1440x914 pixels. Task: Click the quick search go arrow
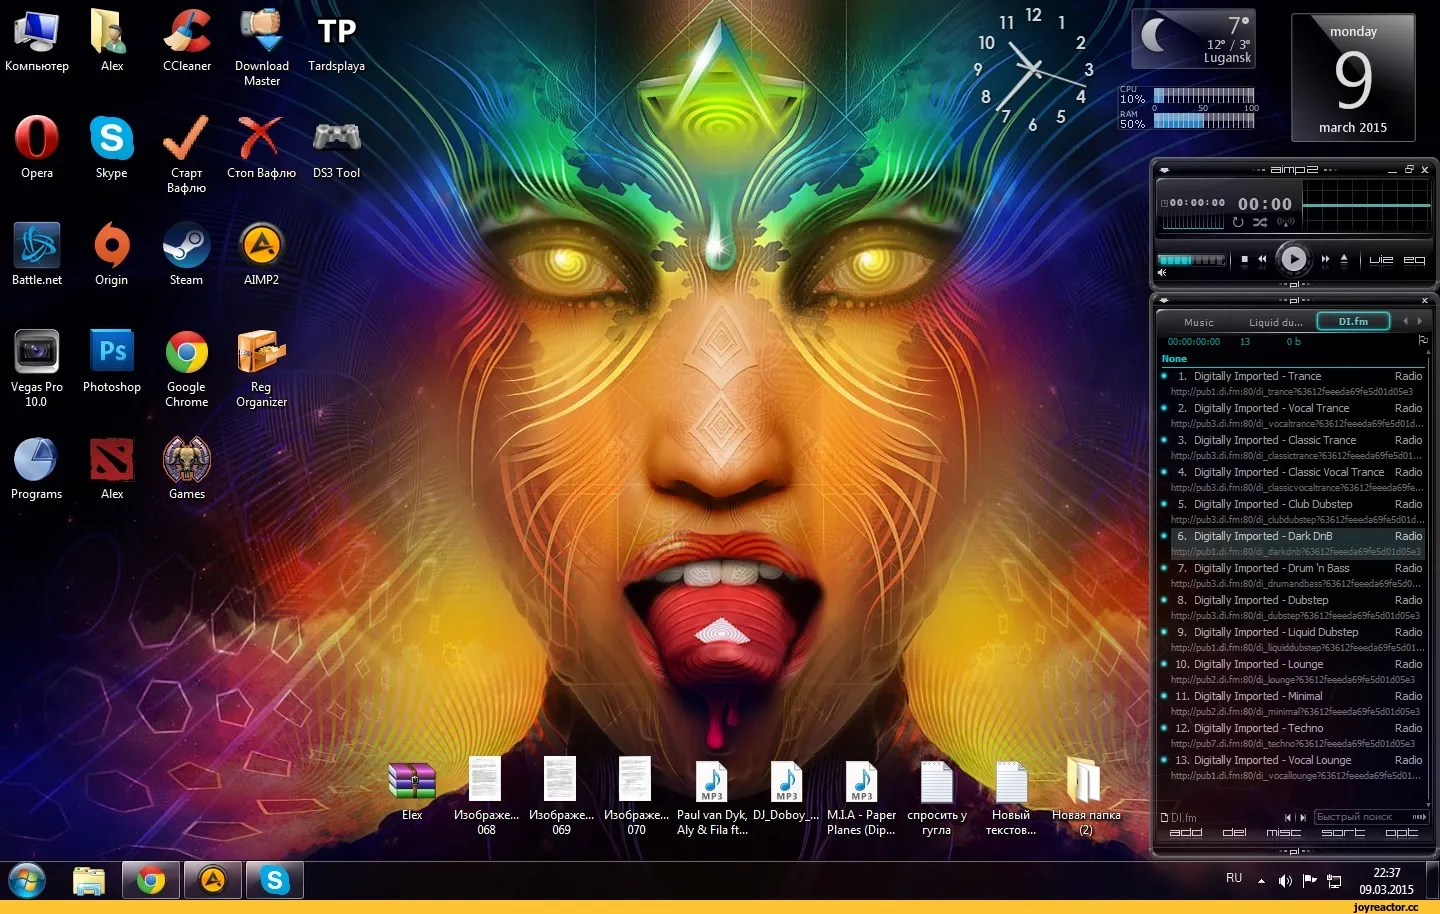tap(1419, 817)
